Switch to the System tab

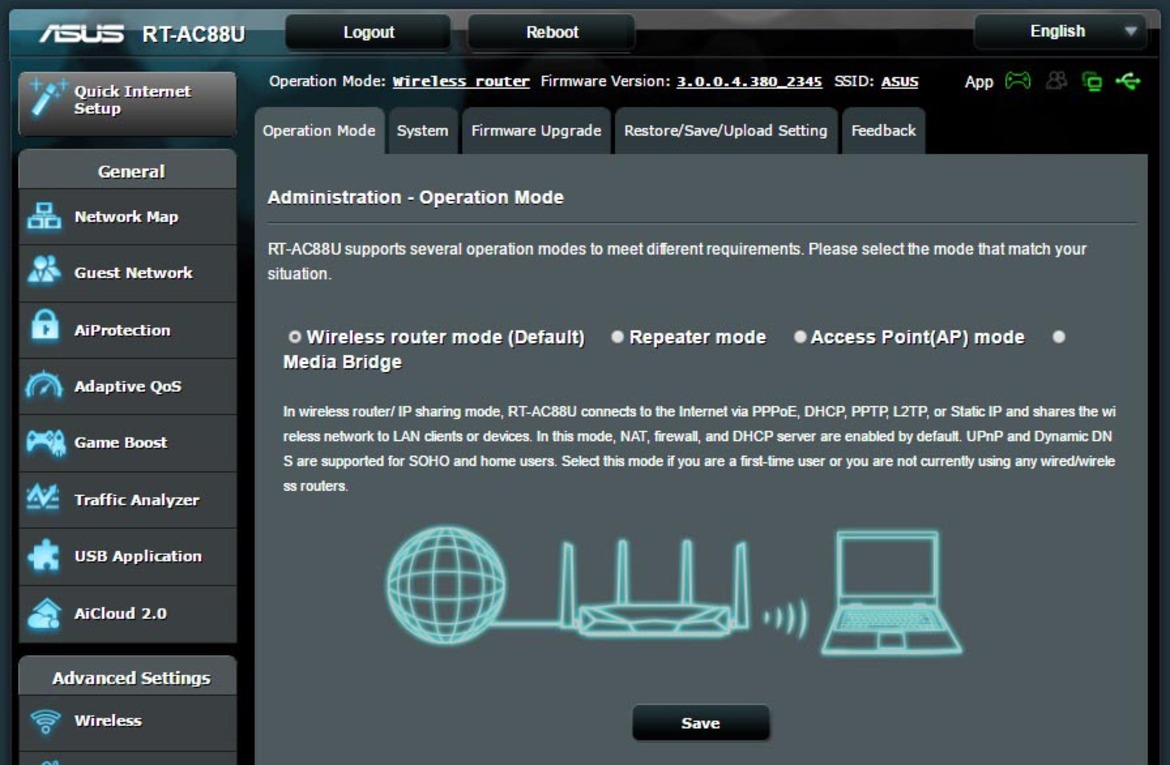pyautogui.click(x=422, y=131)
